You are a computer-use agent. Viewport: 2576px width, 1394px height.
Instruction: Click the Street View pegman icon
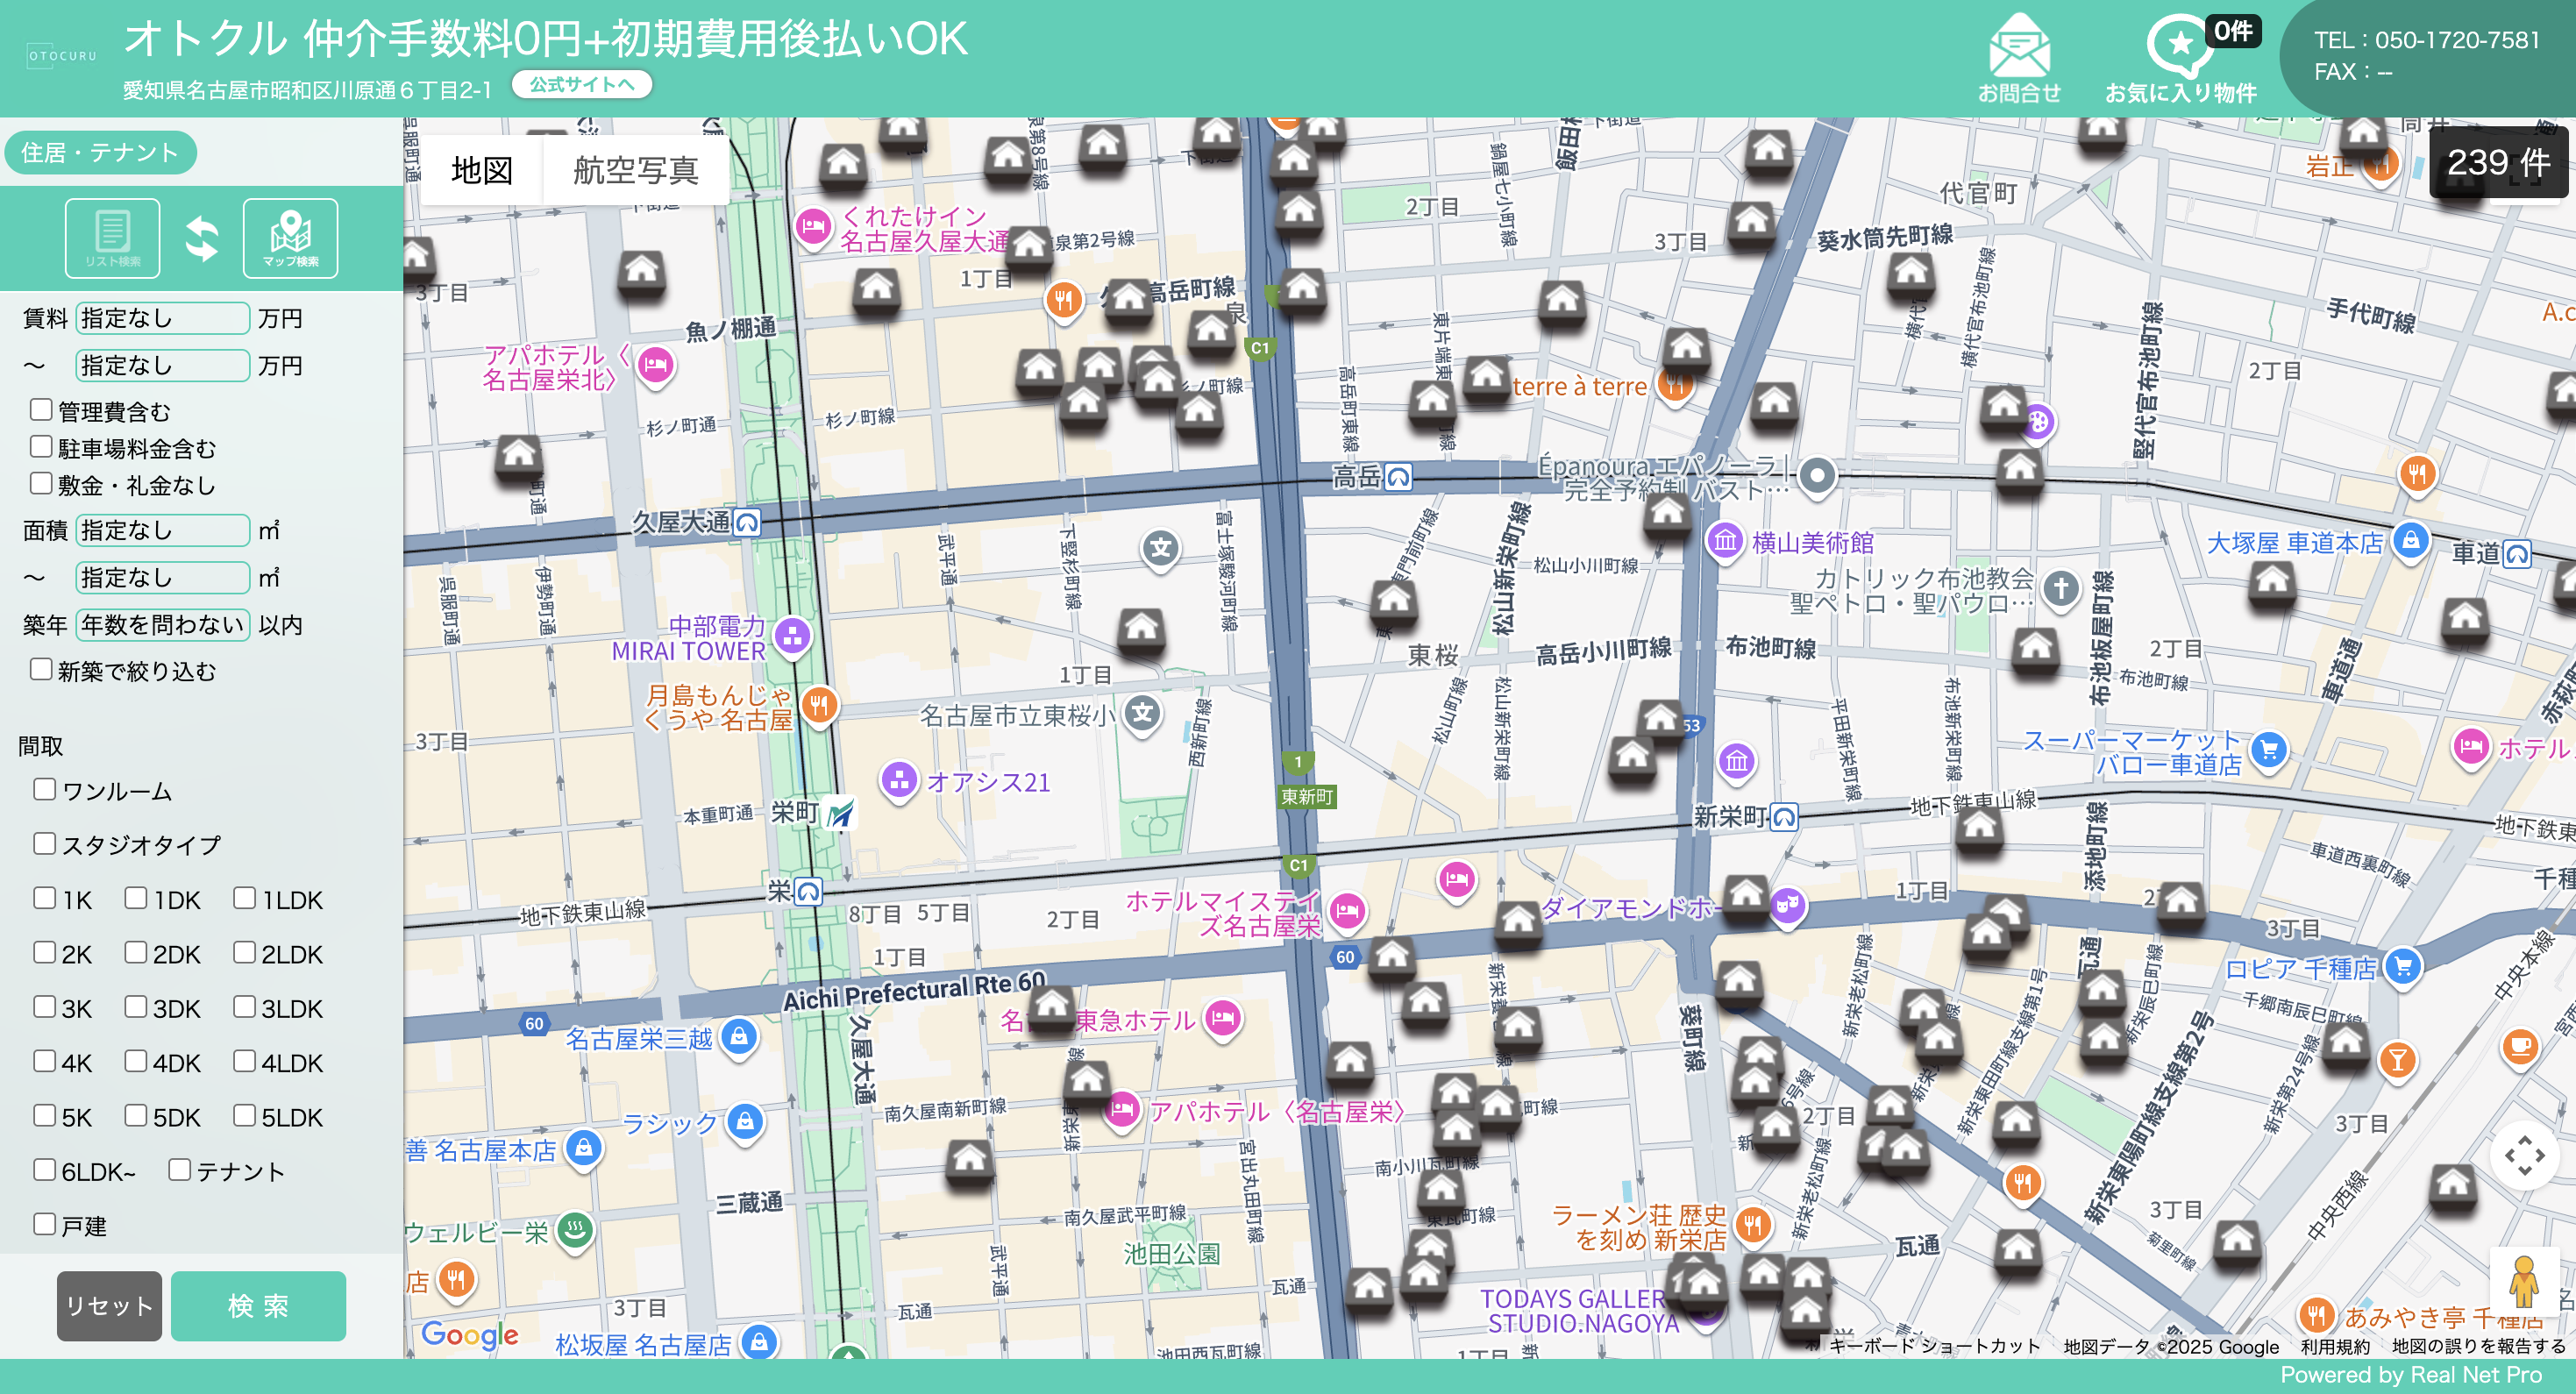[x=2523, y=1280]
